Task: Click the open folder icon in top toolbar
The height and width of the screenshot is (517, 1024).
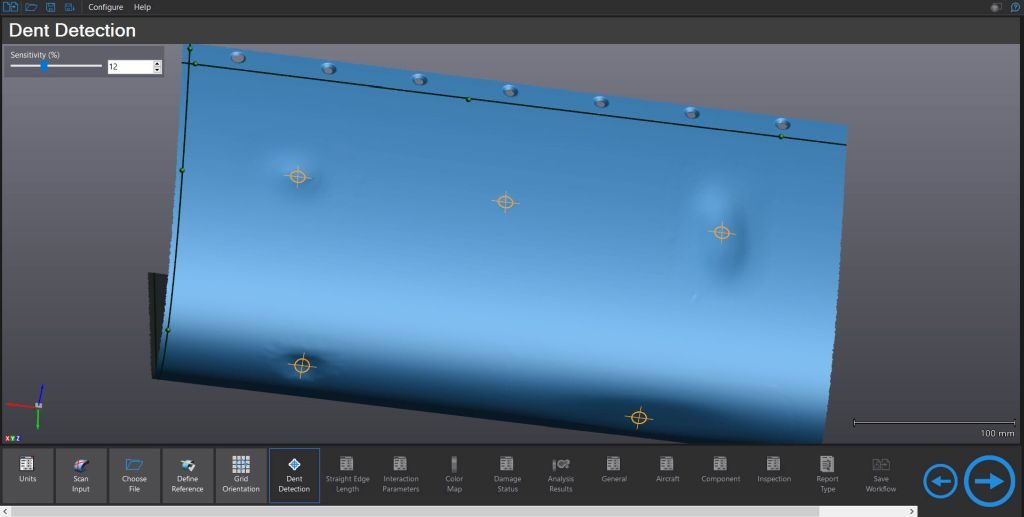Action: pyautogui.click(x=31, y=7)
